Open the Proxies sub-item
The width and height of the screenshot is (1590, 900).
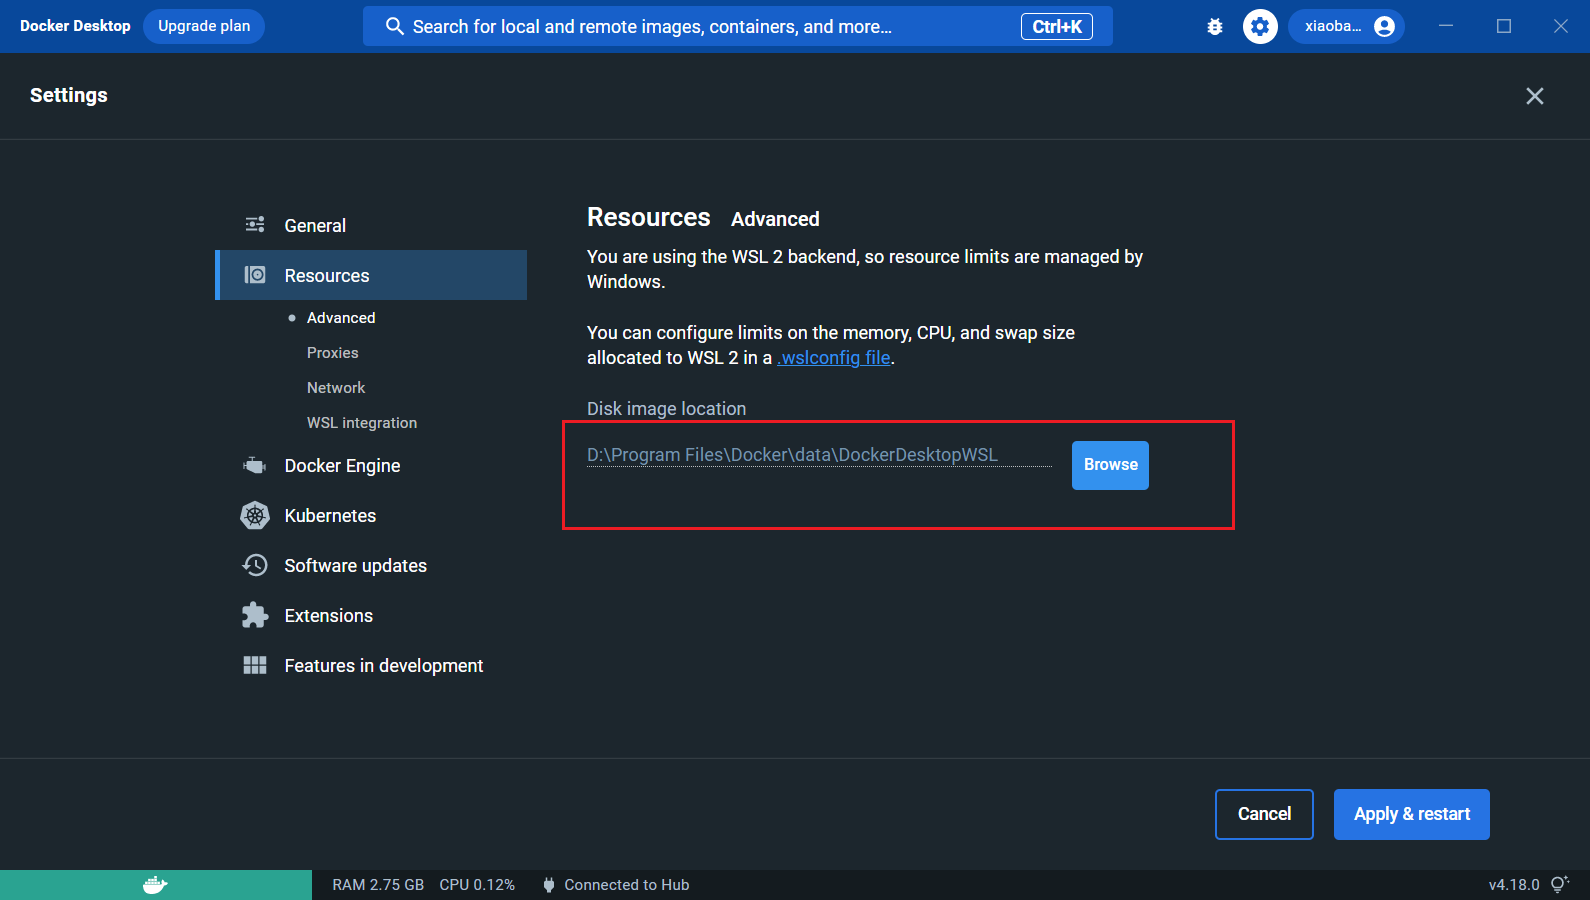click(x=333, y=353)
